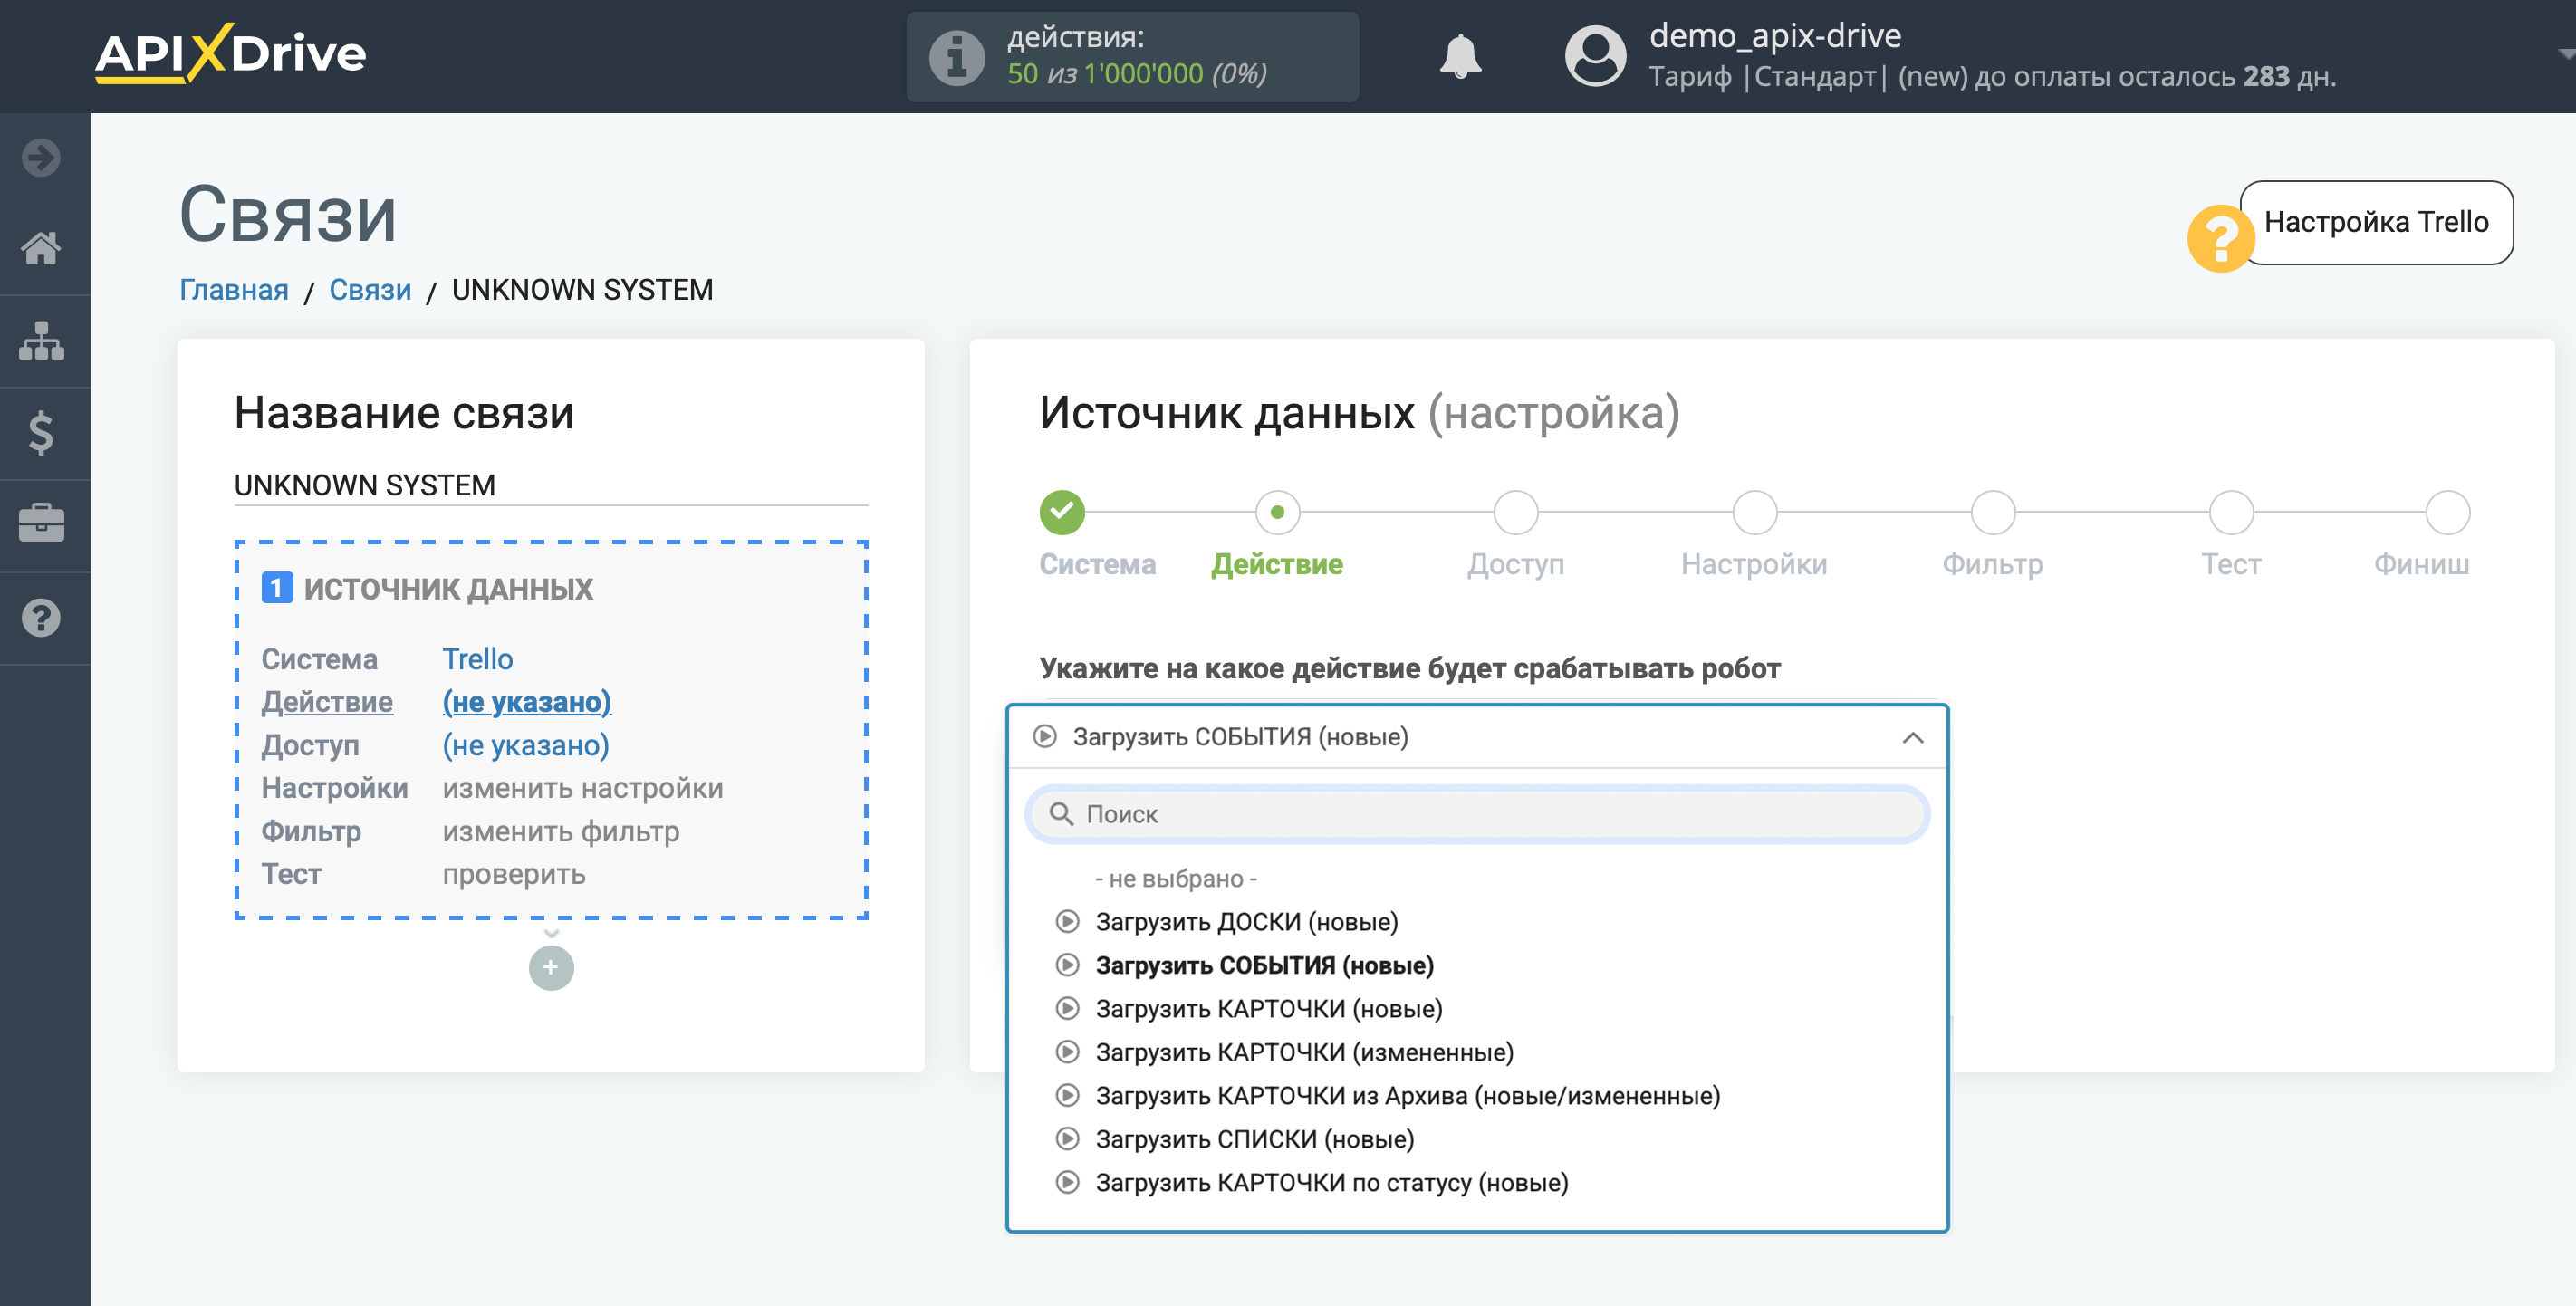Click изменить фильтр text
The height and width of the screenshot is (1306, 2576).
561,831
